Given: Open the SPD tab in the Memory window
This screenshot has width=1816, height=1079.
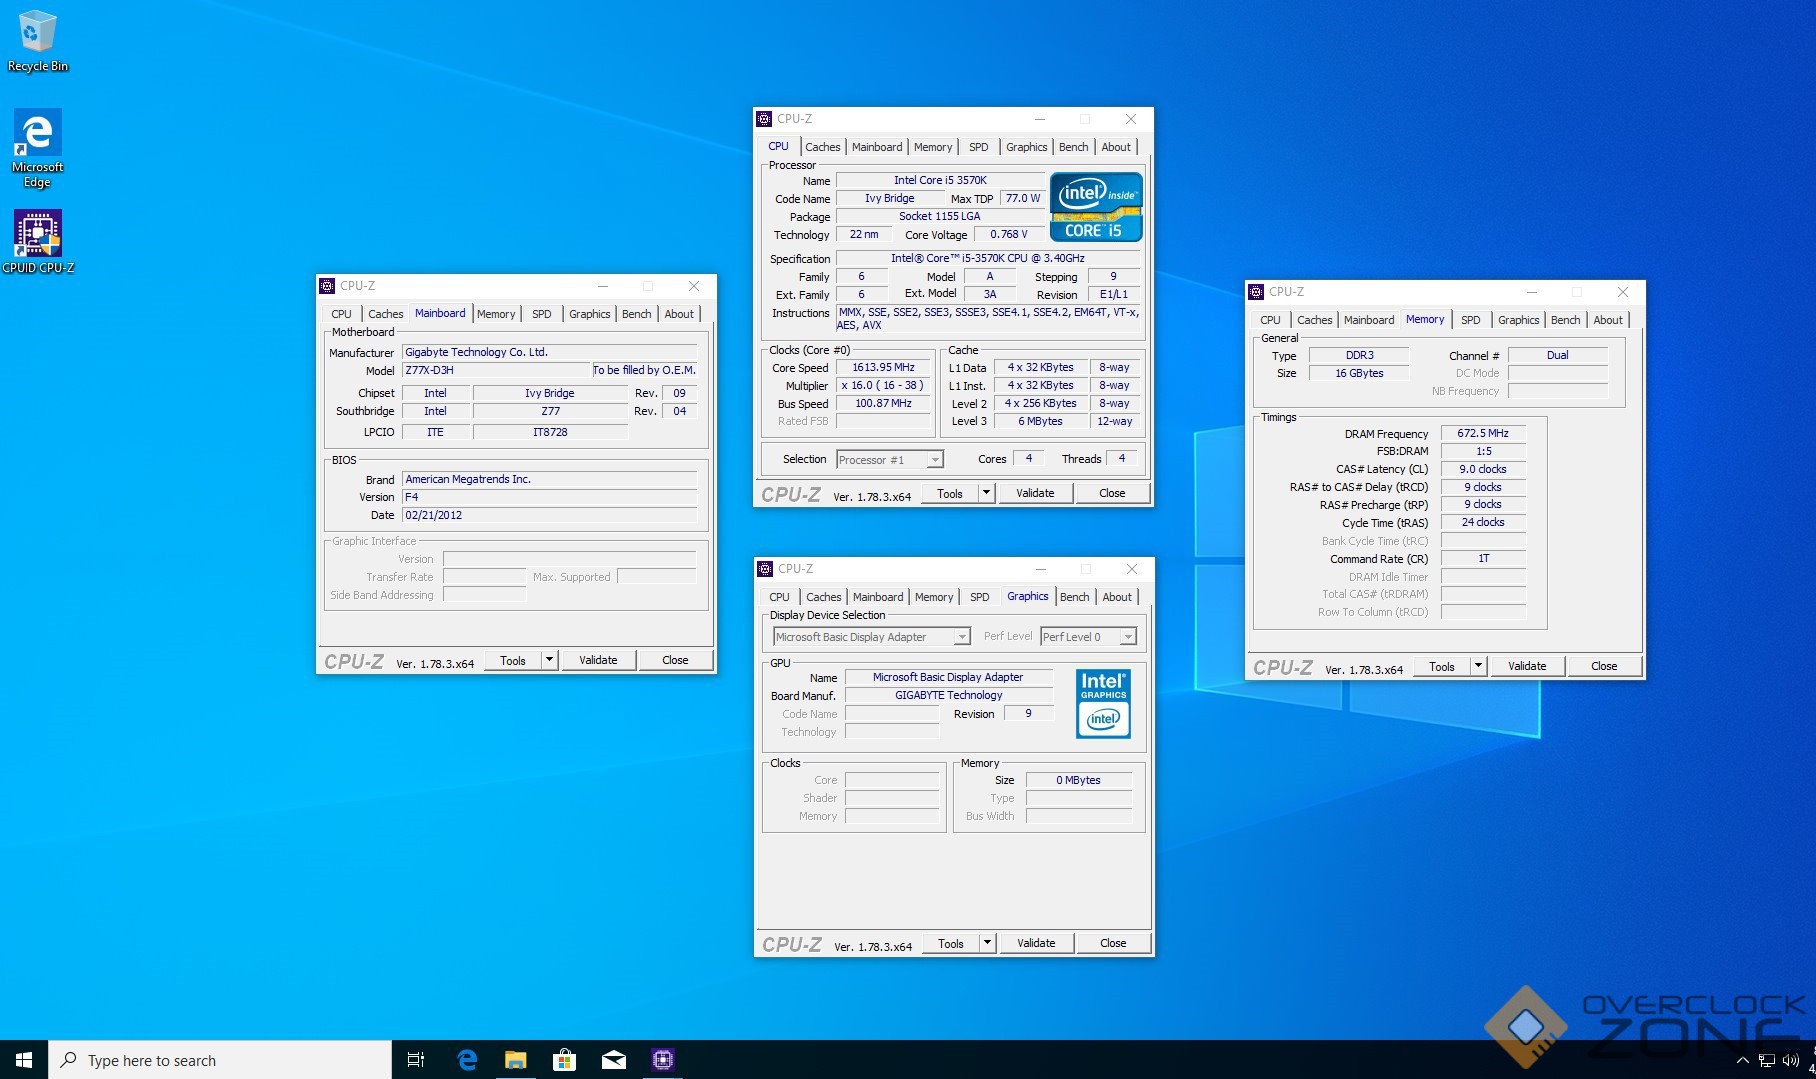Looking at the screenshot, I should click(1470, 320).
